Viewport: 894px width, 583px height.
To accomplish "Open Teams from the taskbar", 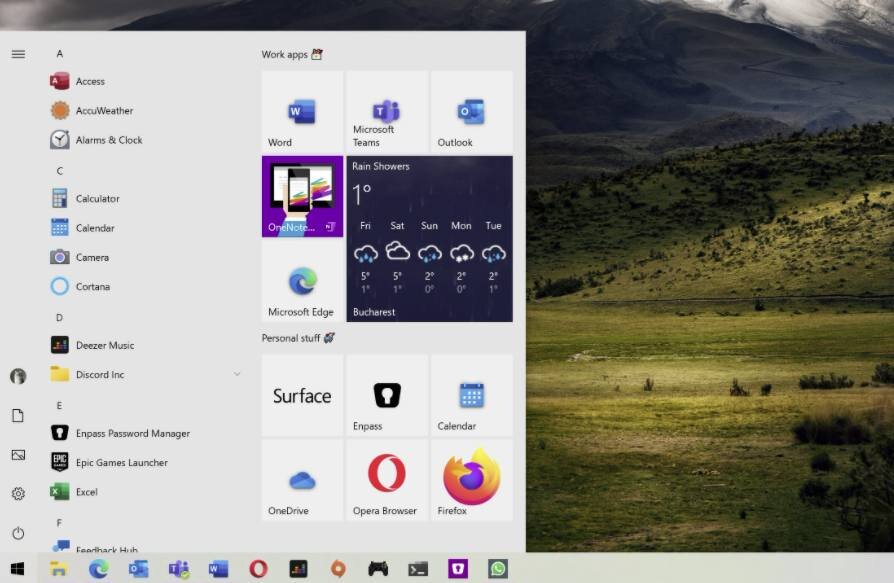I will (x=178, y=568).
